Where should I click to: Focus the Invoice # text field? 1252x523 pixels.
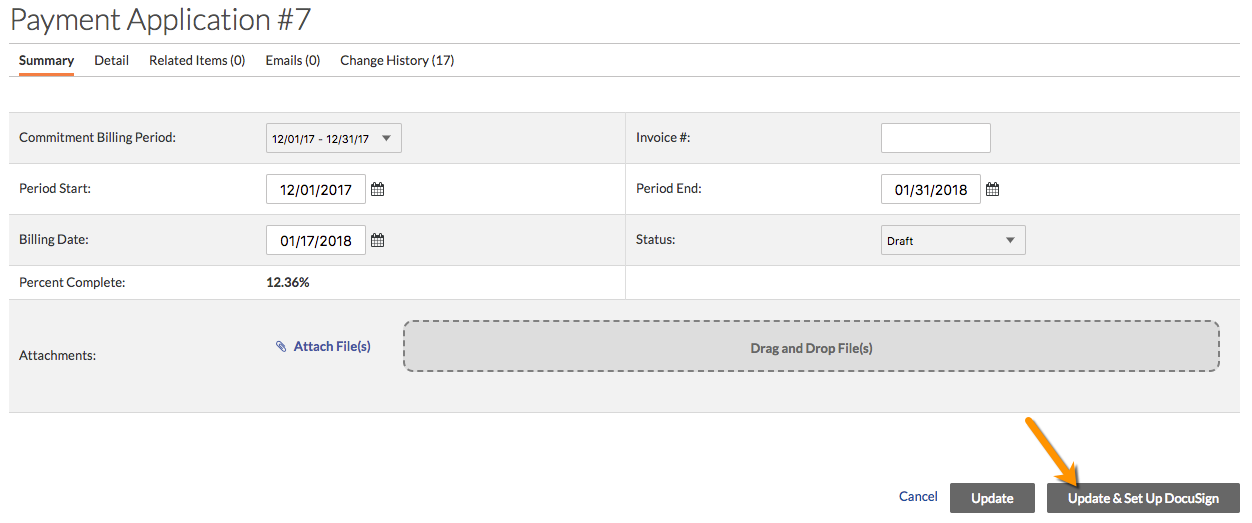935,138
